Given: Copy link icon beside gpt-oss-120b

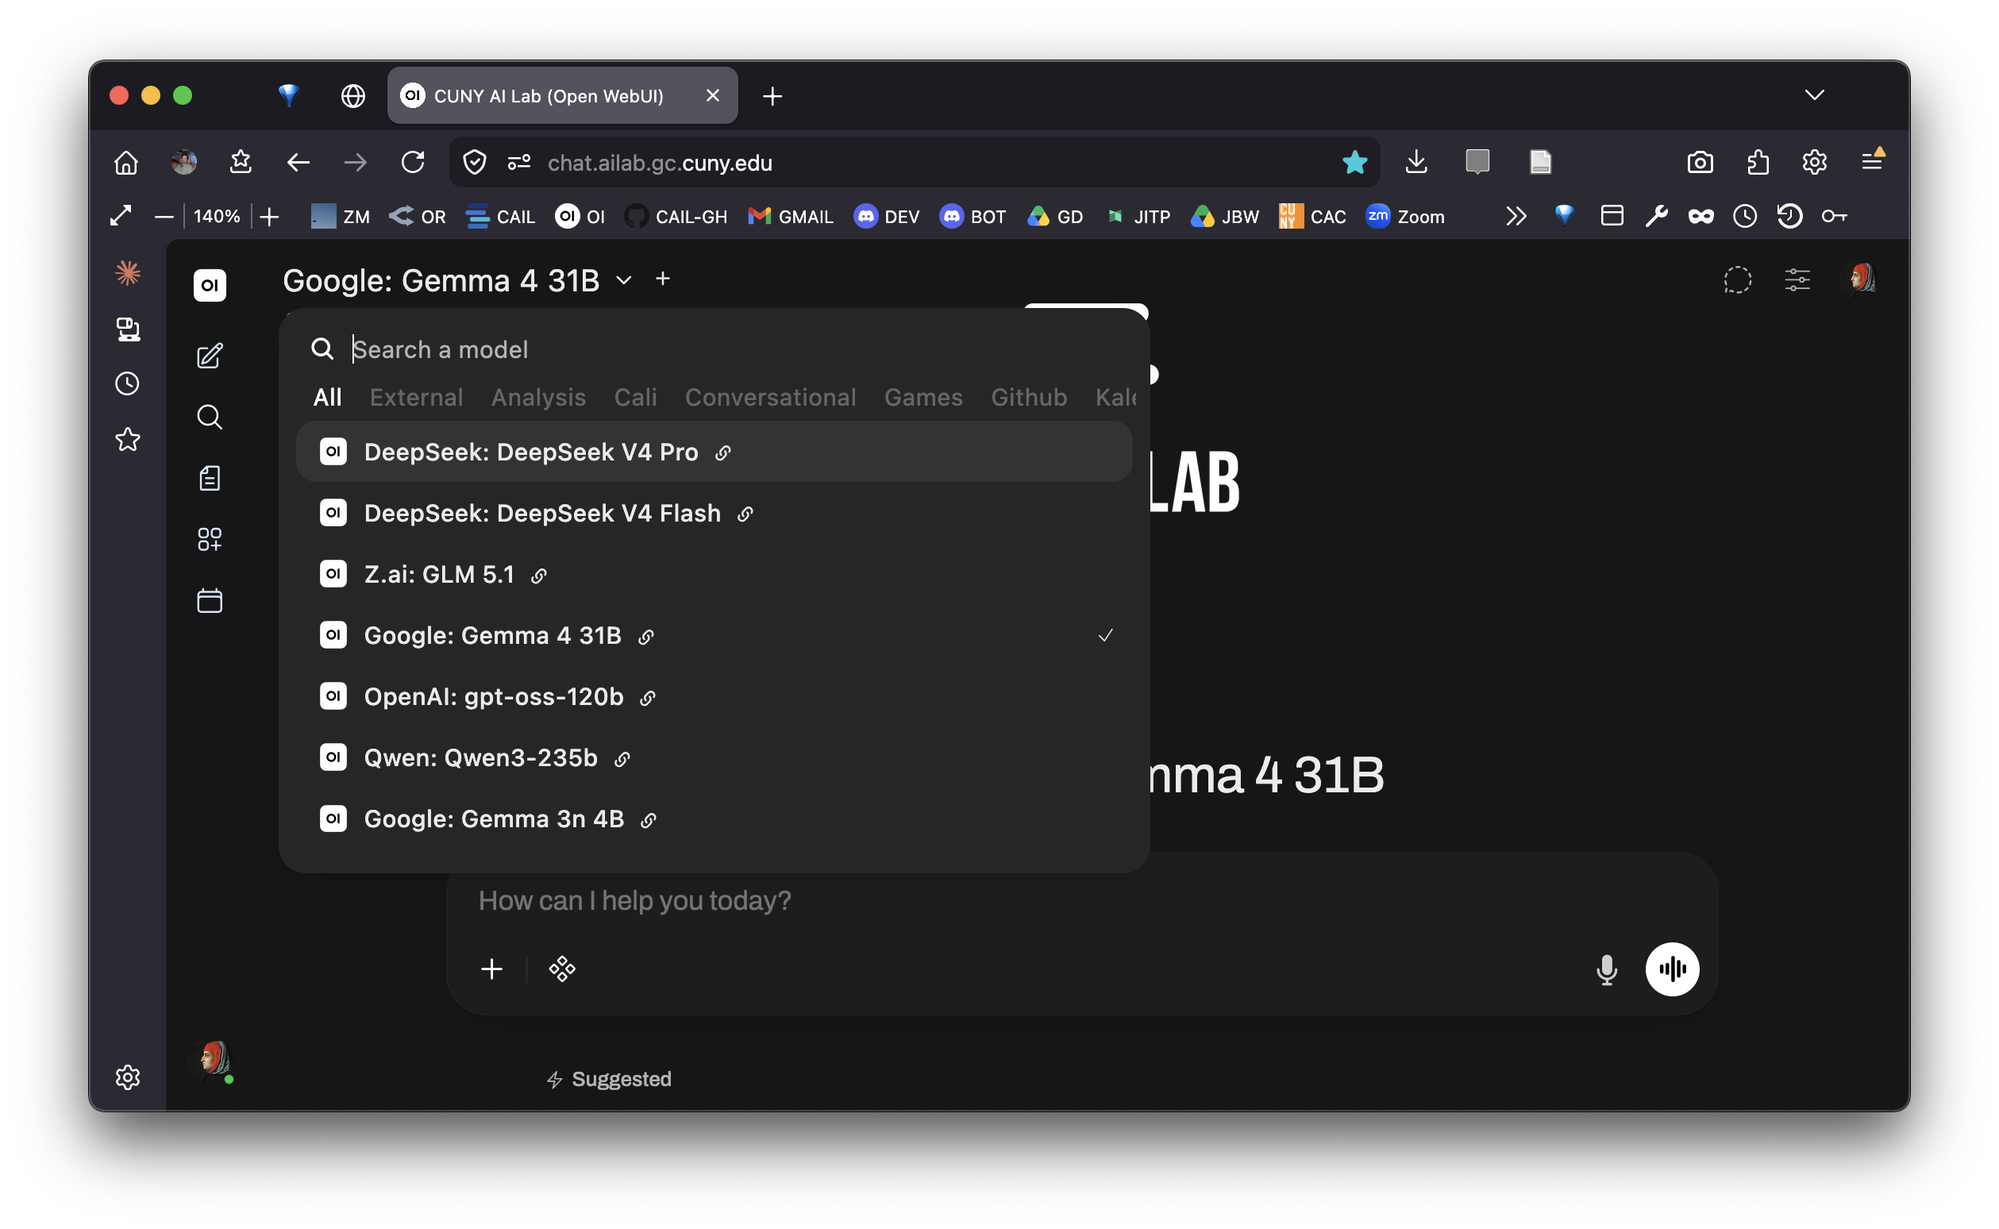Looking at the screenshot, I should coord(648,697).
